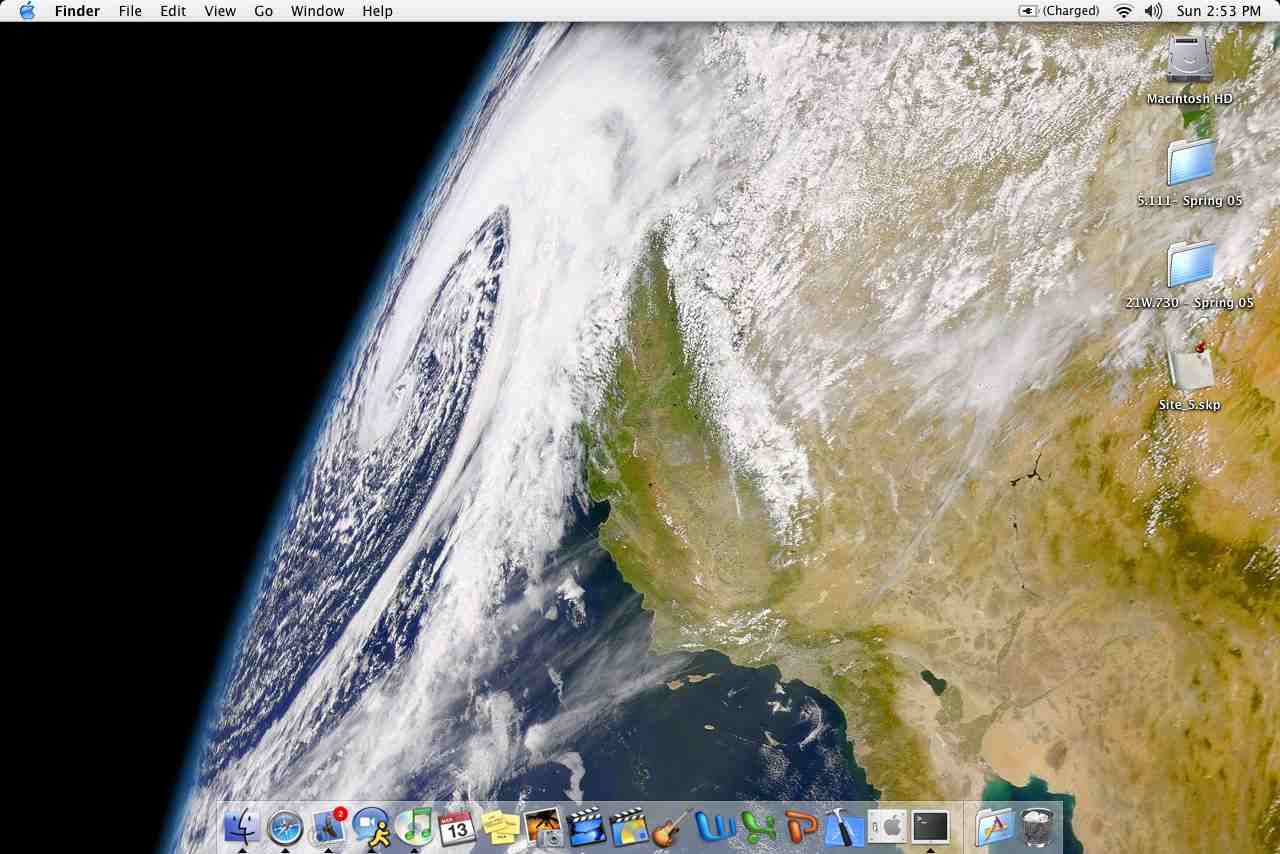Launch Terminal from the Dock
1280x854 pixels.
[x=930, y=827]
